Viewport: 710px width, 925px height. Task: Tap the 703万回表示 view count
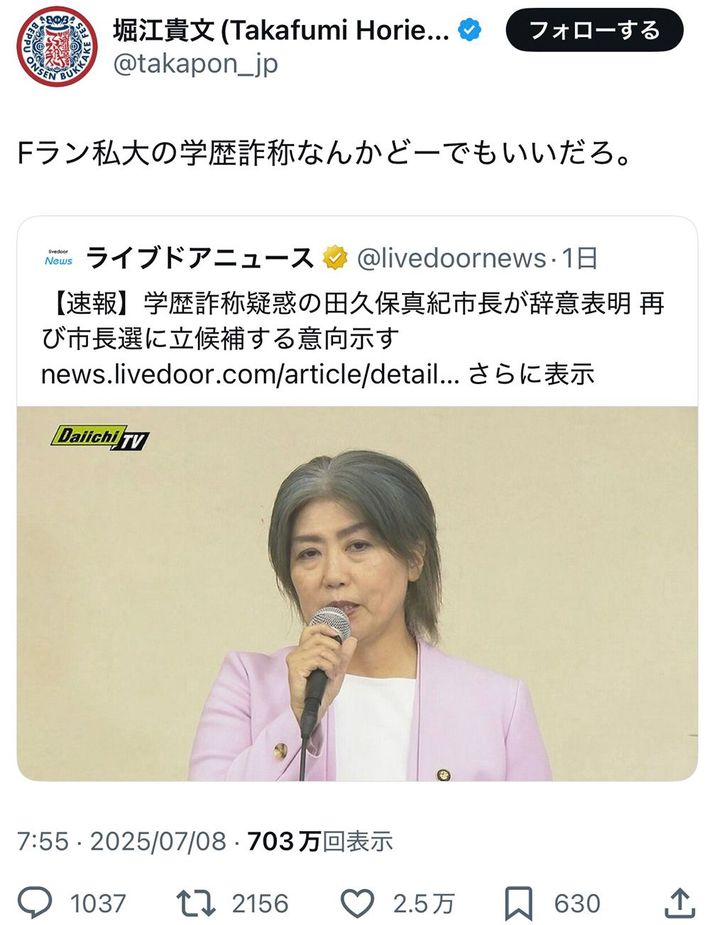tap(320, 841)
